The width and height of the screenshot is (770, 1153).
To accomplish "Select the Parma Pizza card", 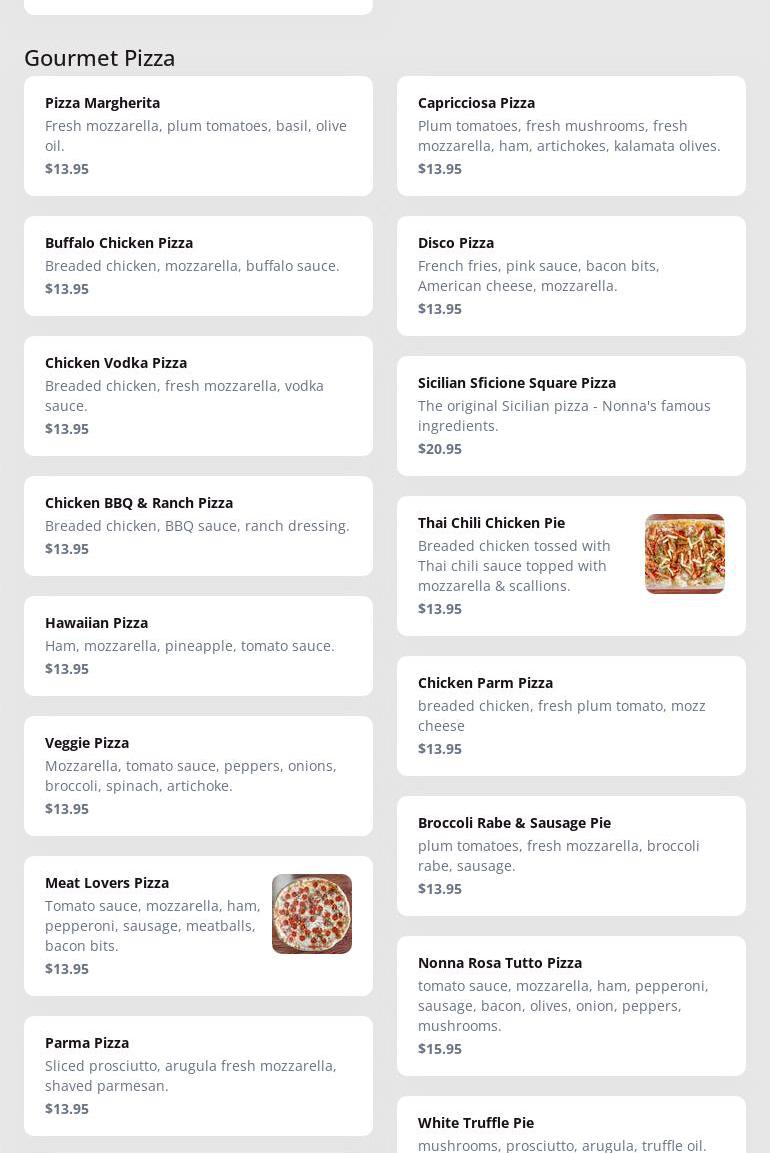I will click(198, 1076).
